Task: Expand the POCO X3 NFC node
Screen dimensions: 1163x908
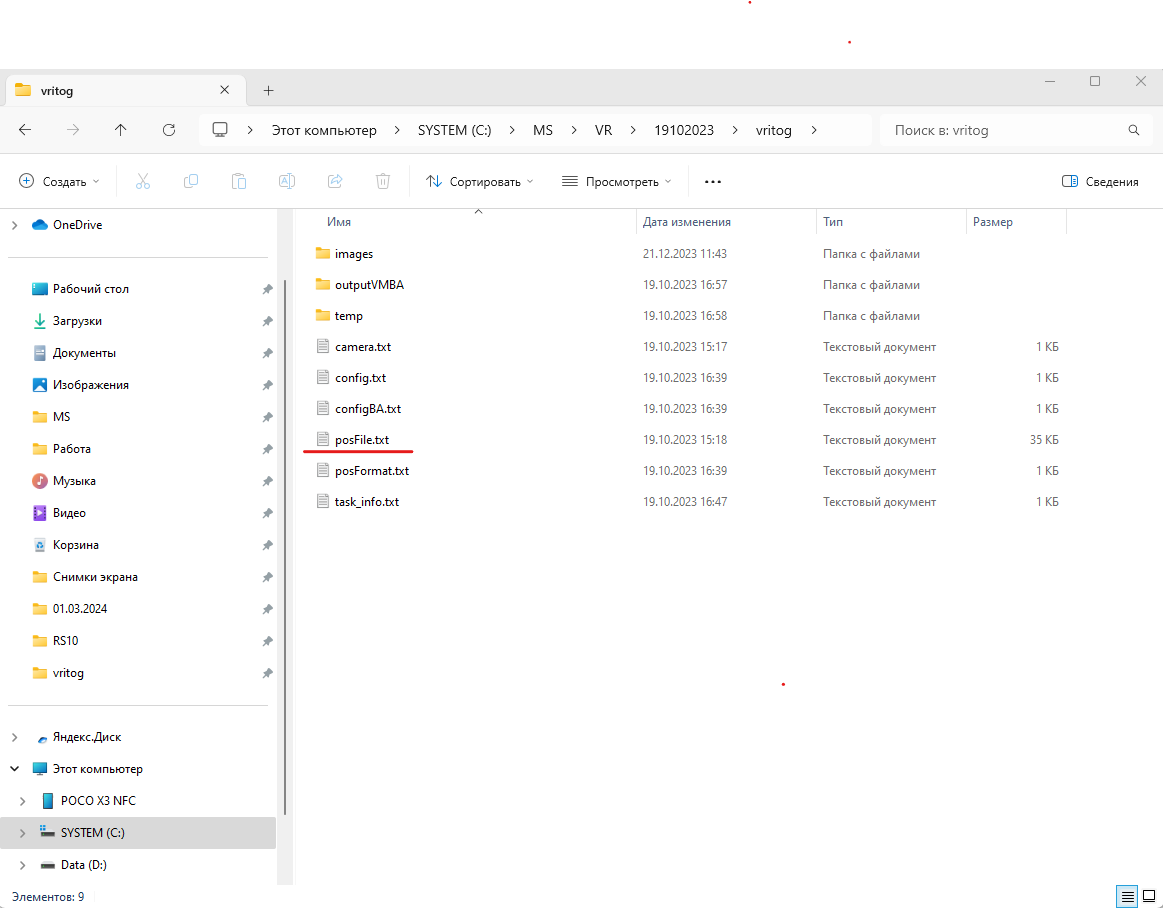Action: [x=22, y=801]
